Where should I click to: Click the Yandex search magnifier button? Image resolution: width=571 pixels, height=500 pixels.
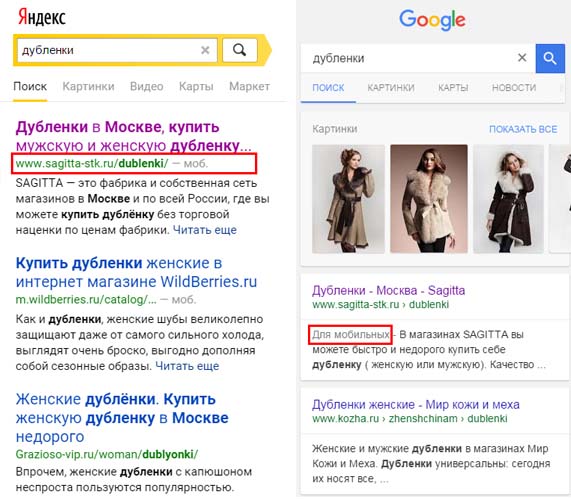click(x=240, y=50)
